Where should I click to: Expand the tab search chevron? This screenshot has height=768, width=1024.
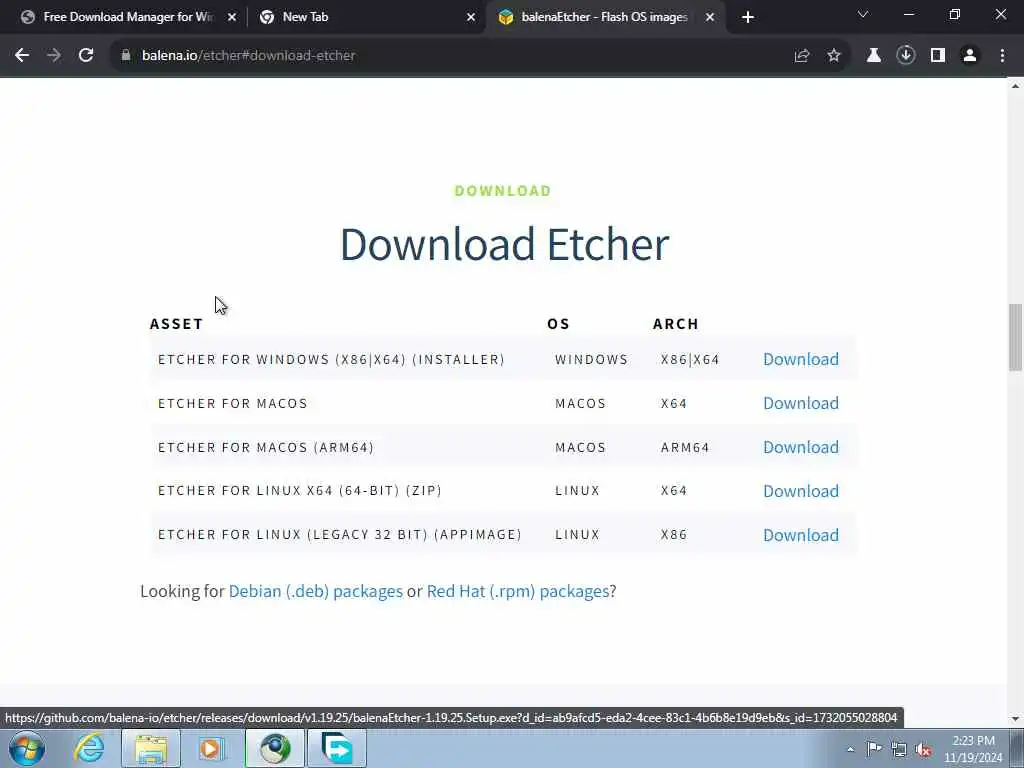tap(863, 14)
